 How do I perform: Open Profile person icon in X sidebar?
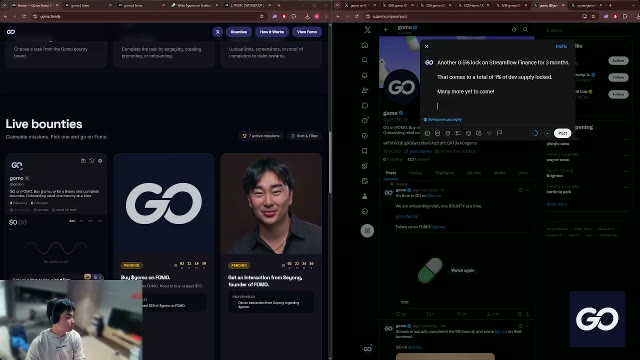click(365, 196)
